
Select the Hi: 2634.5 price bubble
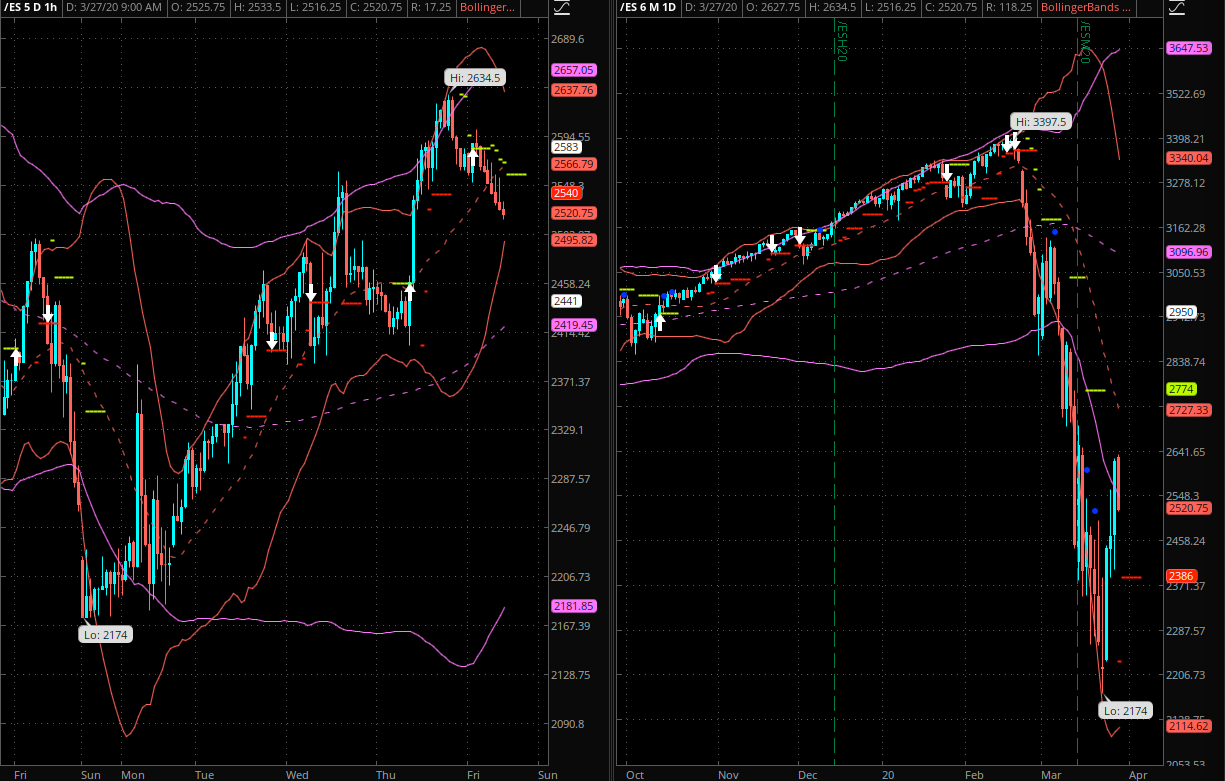pyautogui.click(x=476, y=77)
